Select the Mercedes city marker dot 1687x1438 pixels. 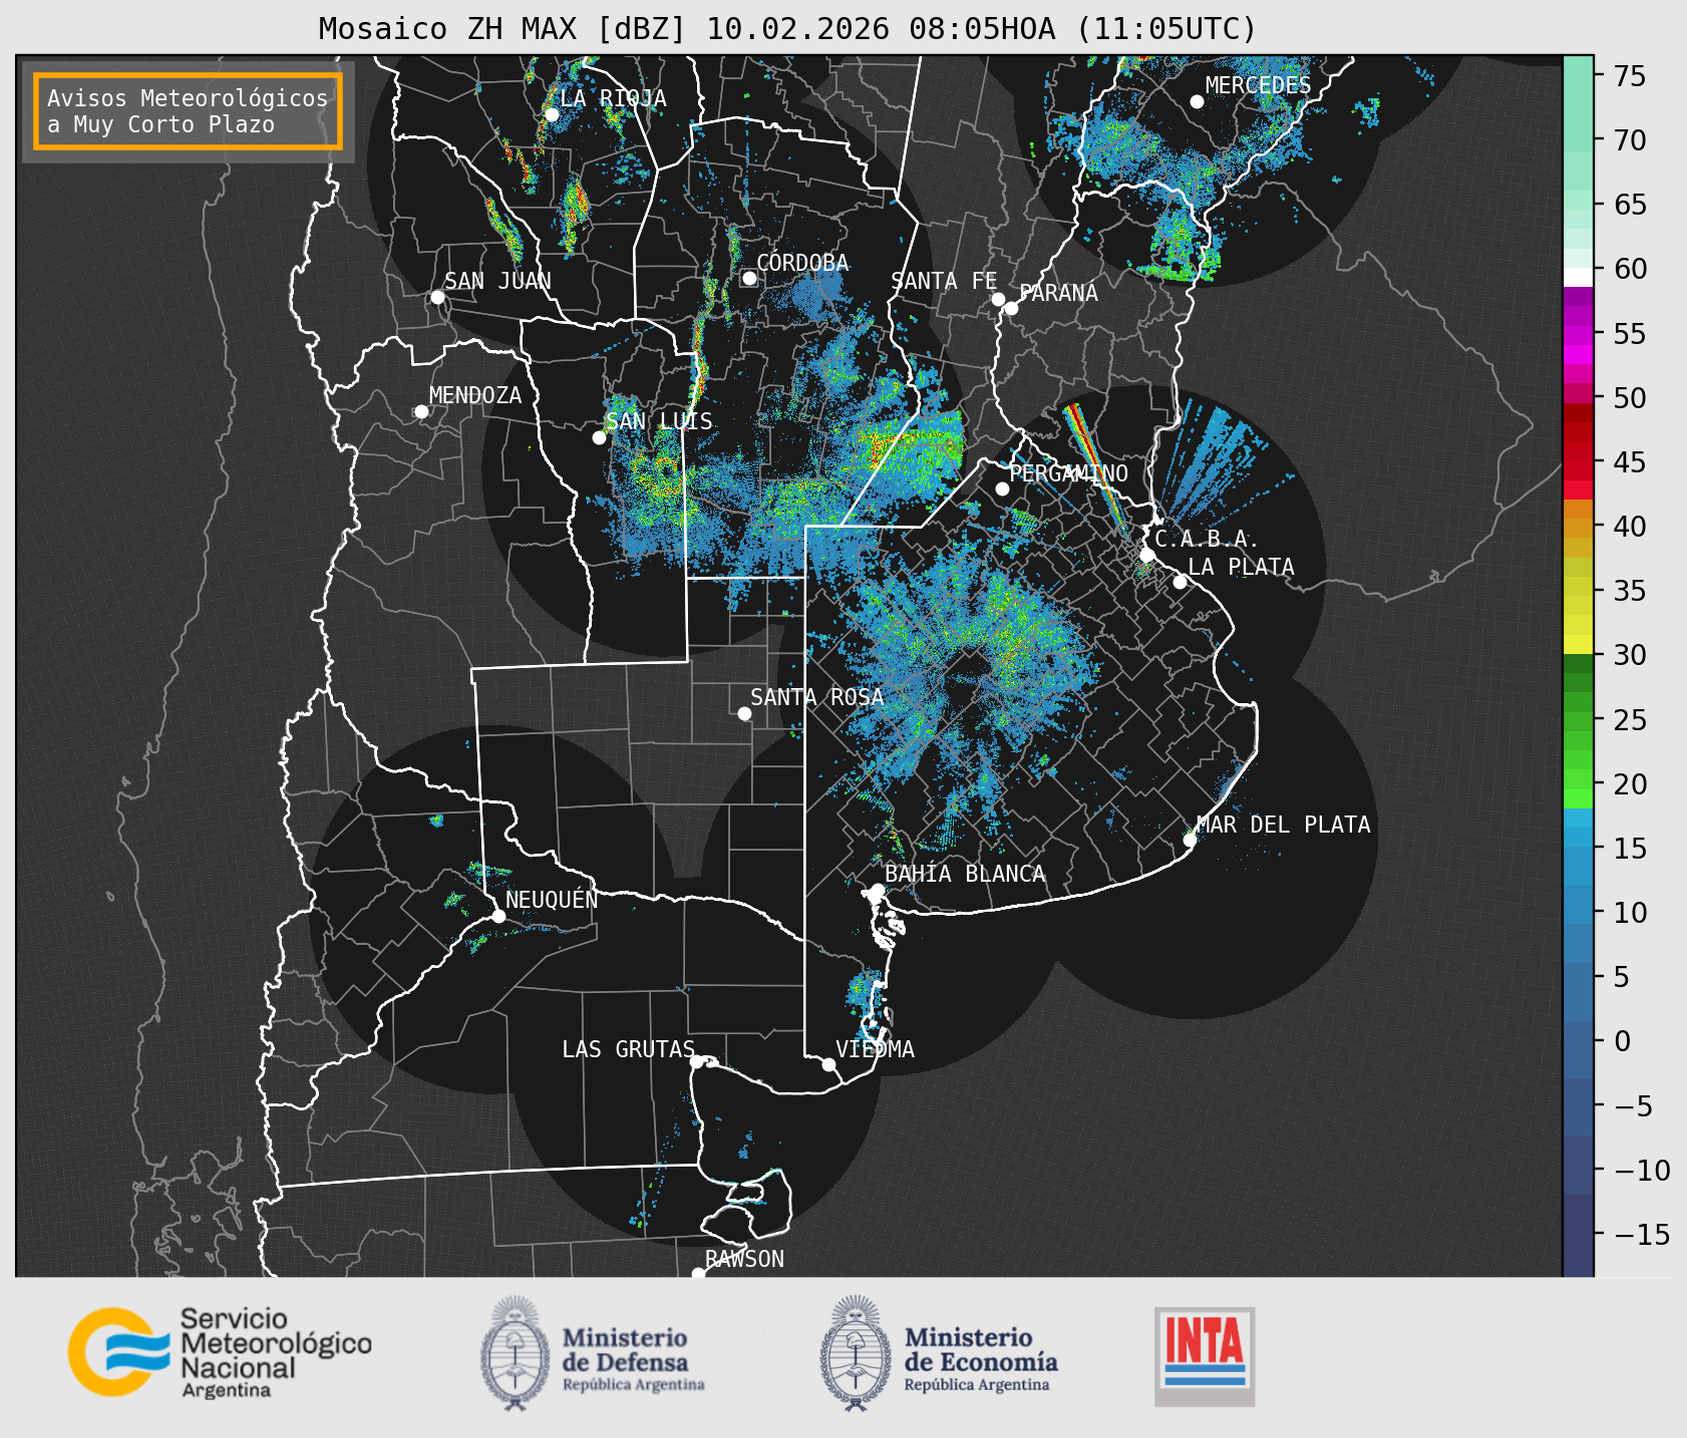coord(1196,101)
